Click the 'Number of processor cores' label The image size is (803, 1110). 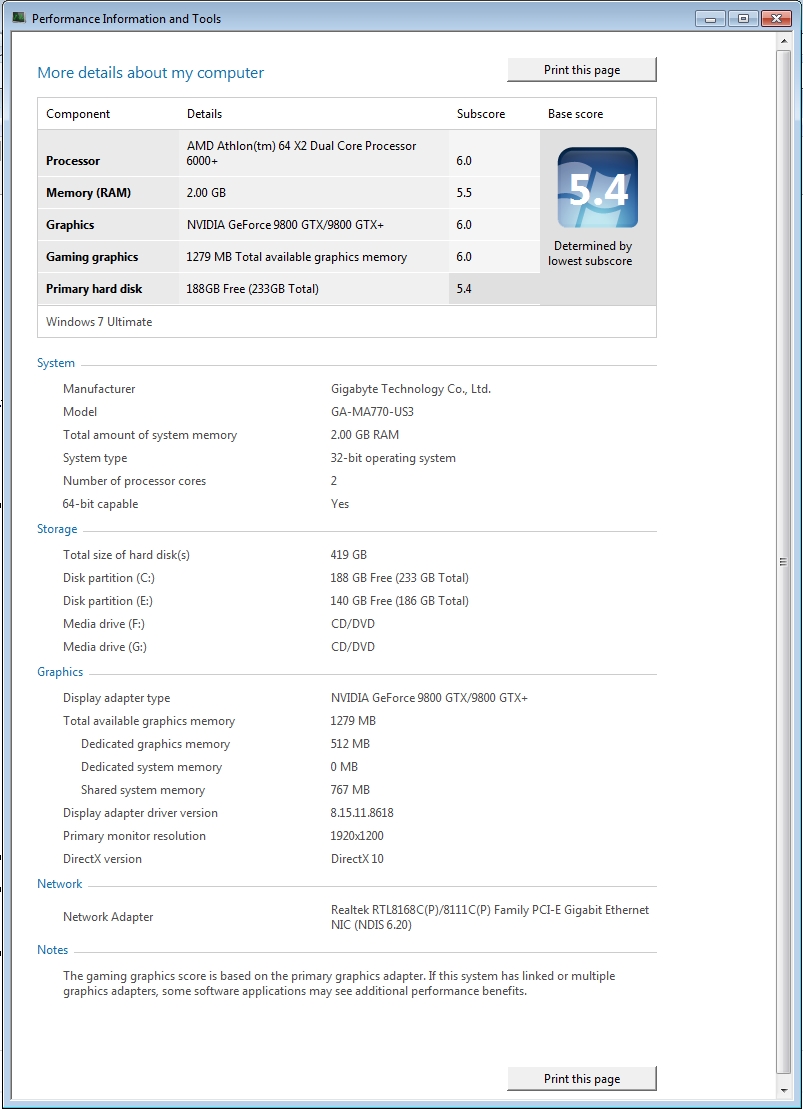click(135, 481)
